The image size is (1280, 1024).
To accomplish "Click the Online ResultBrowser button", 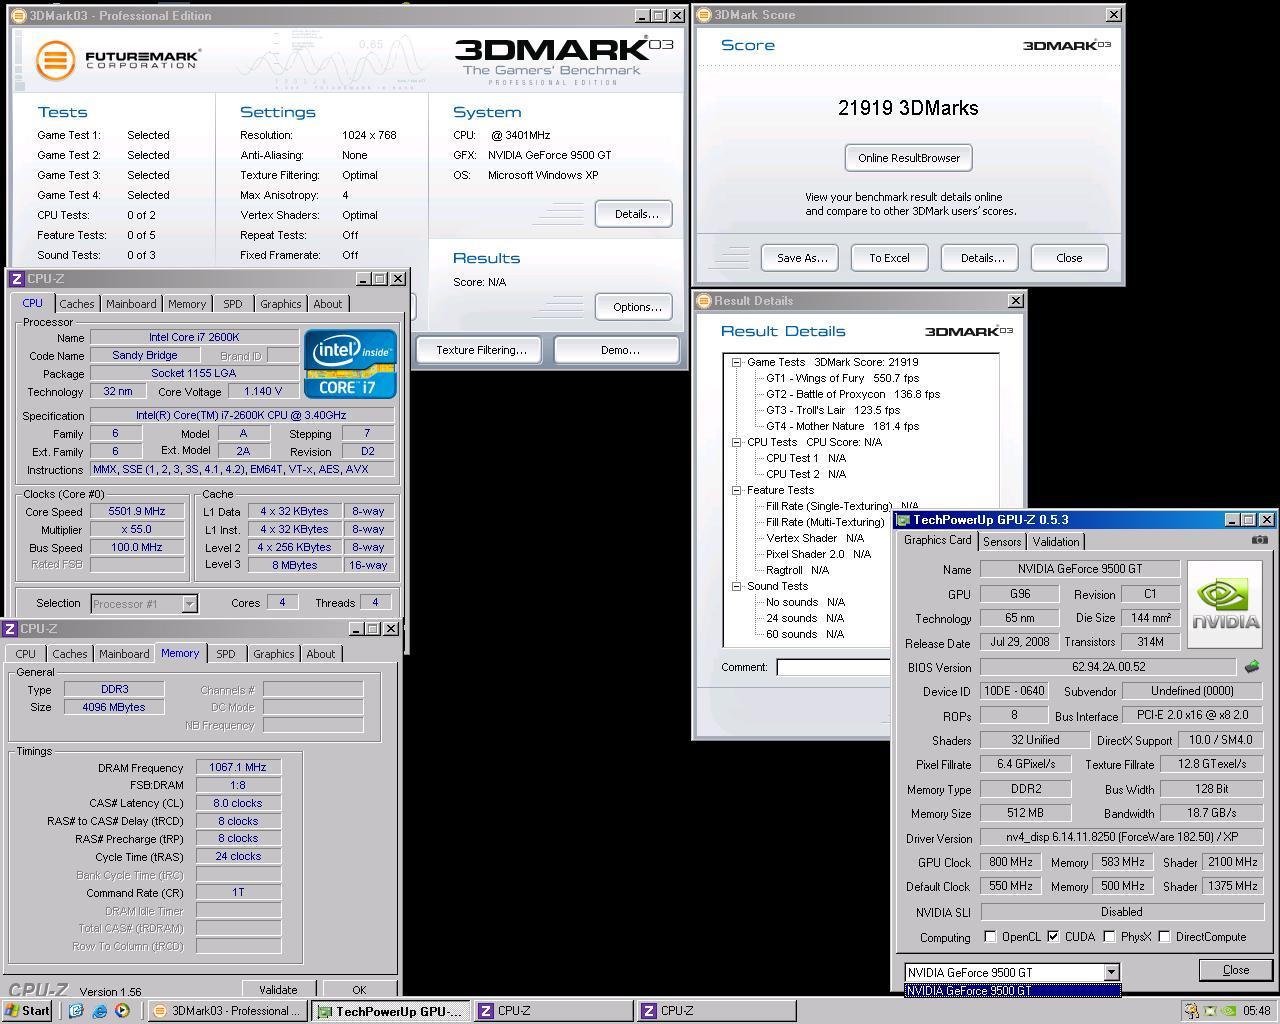I will pyautogui.click(x=908, y=158).
